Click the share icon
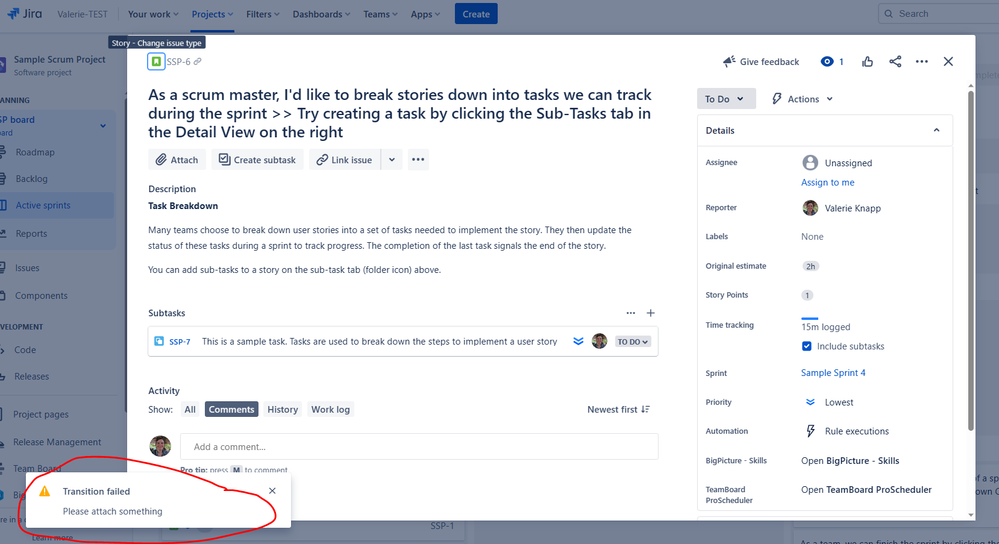 coord(895,62)
